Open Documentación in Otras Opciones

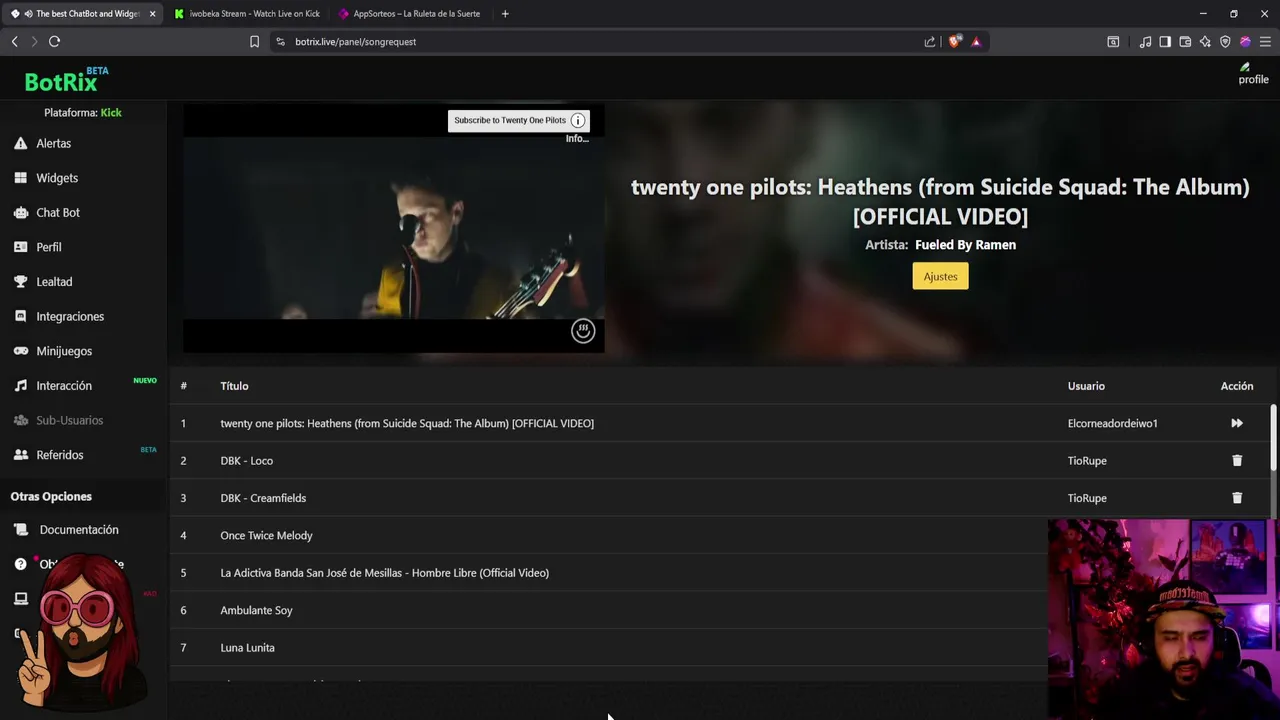pyautogui.click(x=79, y=530)
